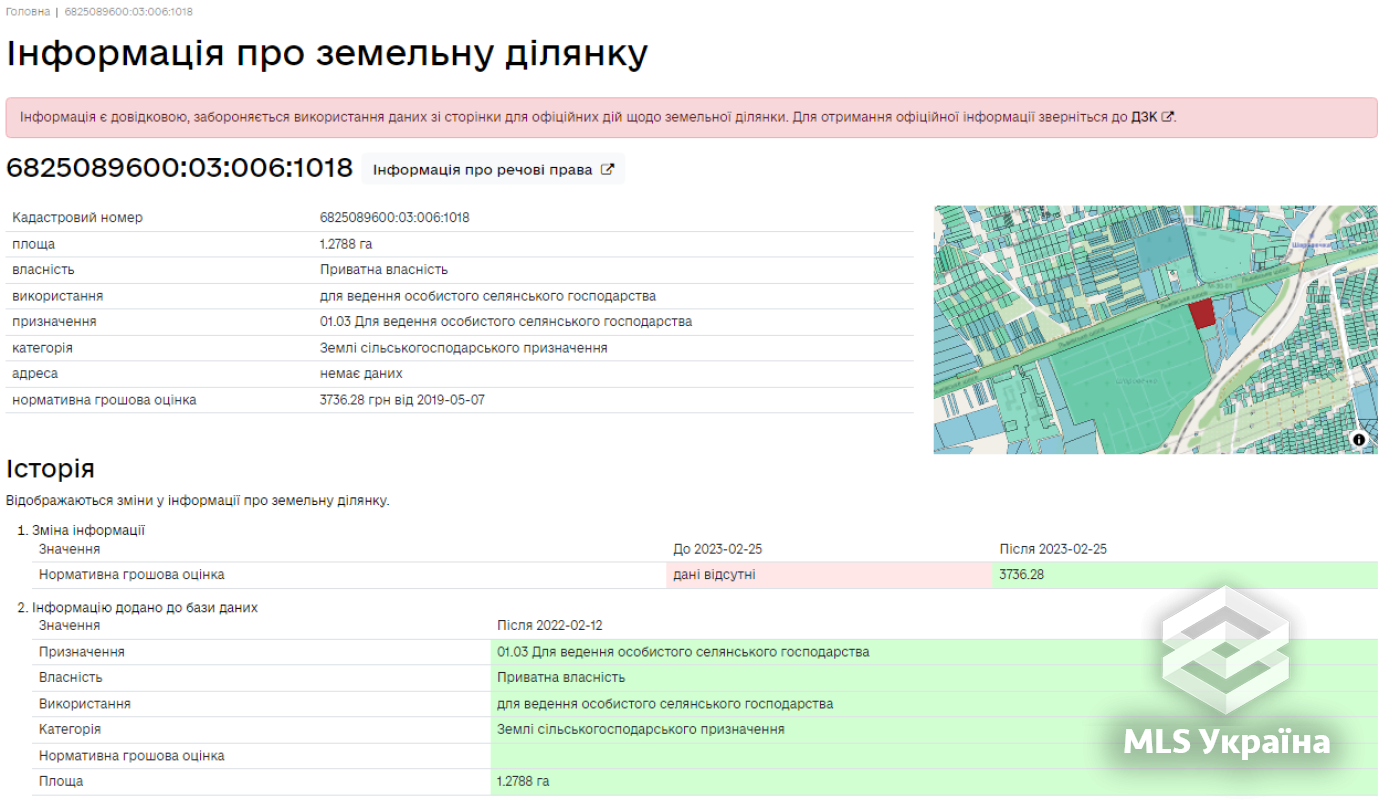1400x809 pixels.
Task: Select cadastral number value in 'Кадастровий номер' row
Action: (395, 218)
